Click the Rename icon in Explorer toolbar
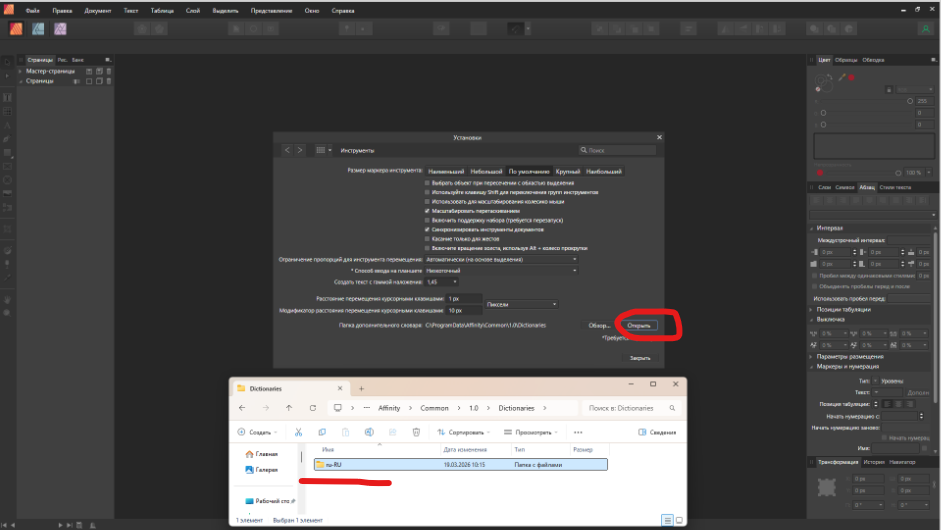941x530 pixels. tap(369, 432)
